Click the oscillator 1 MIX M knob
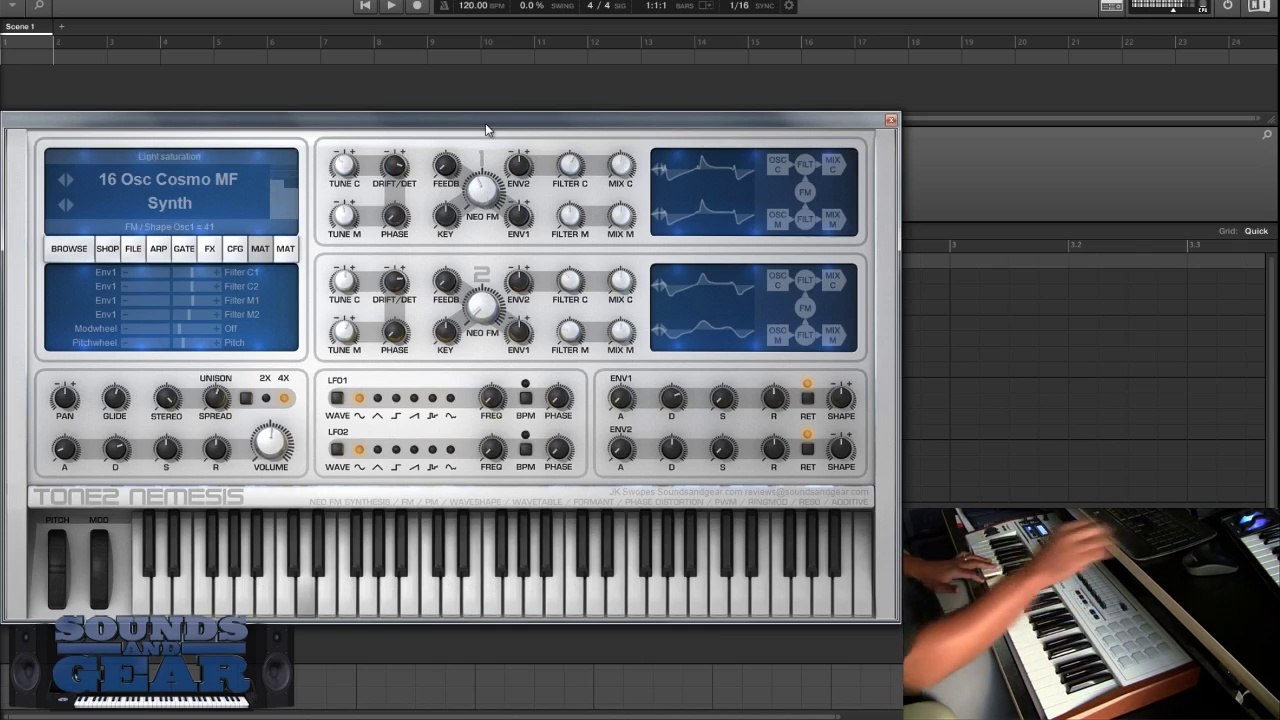Screen dimensions: 1280x720 coord(621,215)
